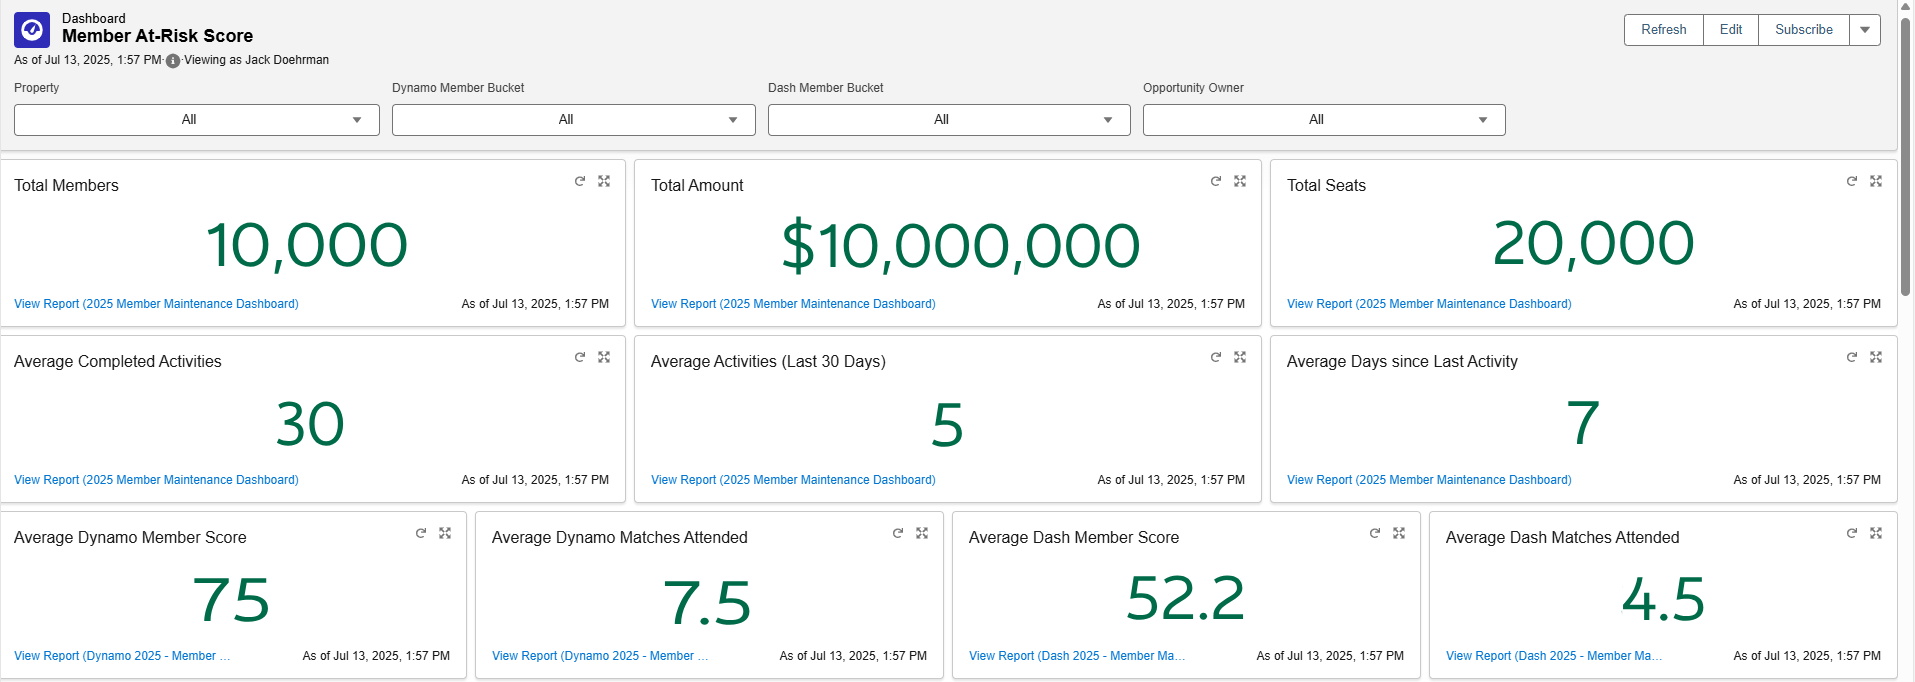Screen dimensions: 1915x682
Task: Refresh the Total Seats widget
Action: (x=1852, y=181)
